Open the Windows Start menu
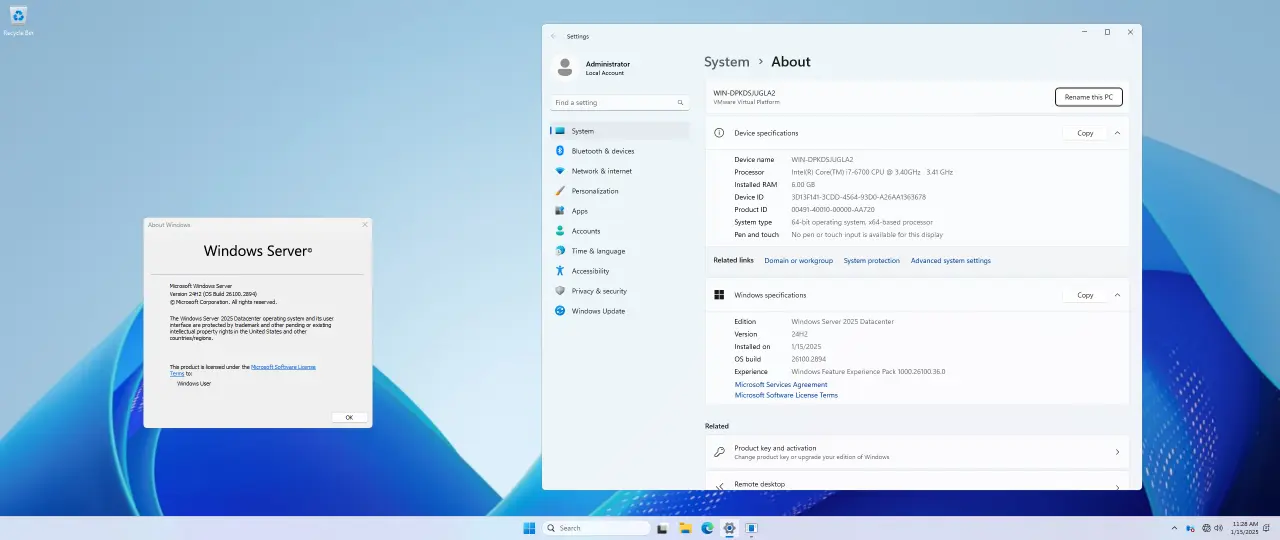This screenshot has height=540, width=1280. [x=529, y=528]
